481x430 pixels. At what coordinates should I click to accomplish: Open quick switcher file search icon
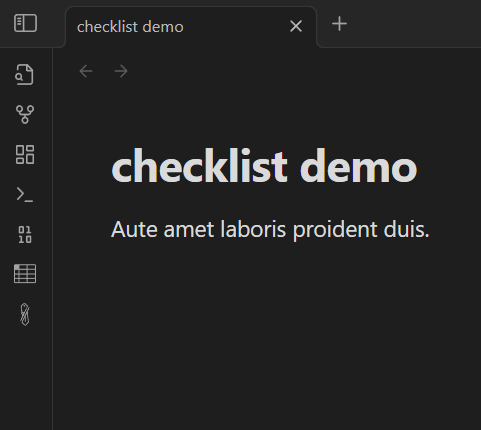(25, 74)
